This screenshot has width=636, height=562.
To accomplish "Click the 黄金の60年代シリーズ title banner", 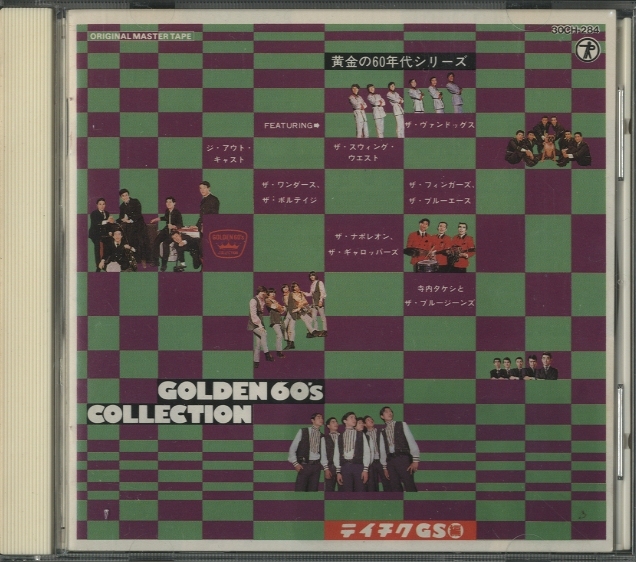I will point(398,62).
